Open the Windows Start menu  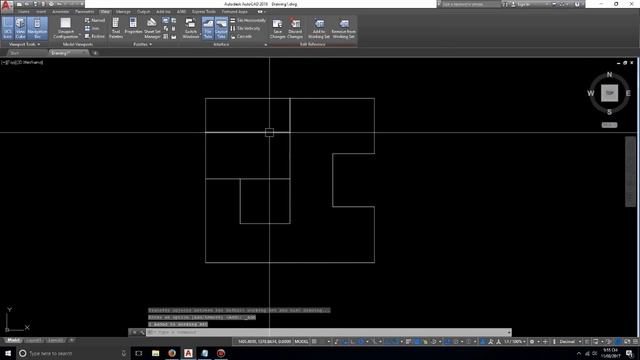click(x=8, y=353)
